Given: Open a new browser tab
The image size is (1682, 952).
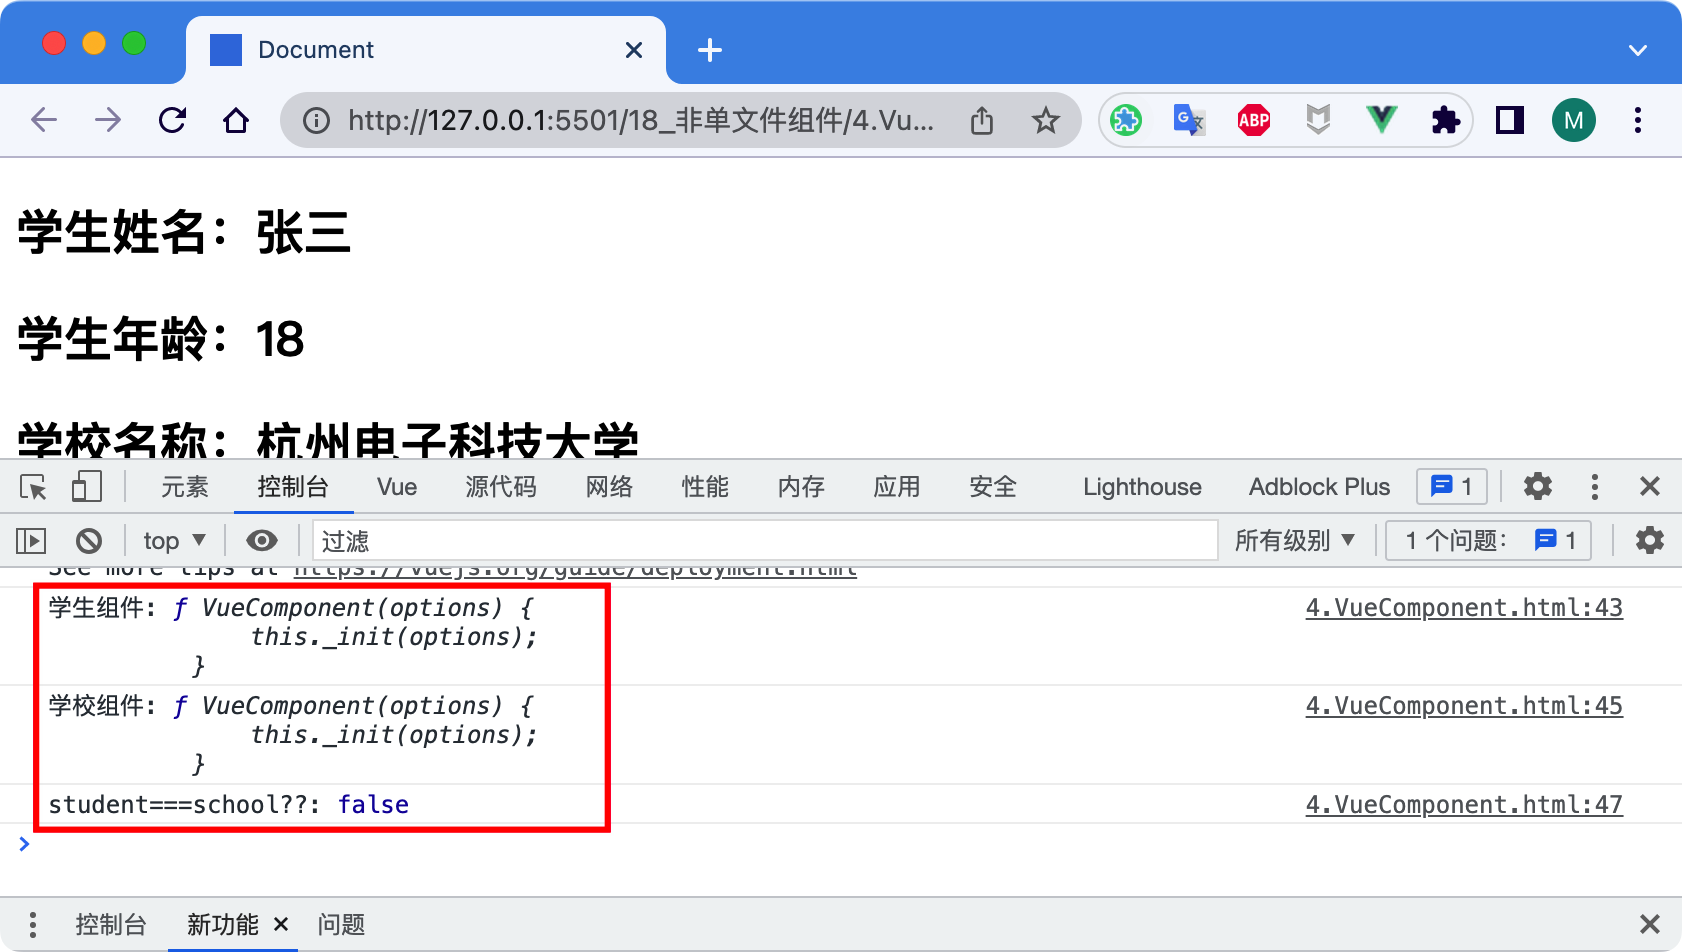Looking at the screenshot, I should click(710, 50).
